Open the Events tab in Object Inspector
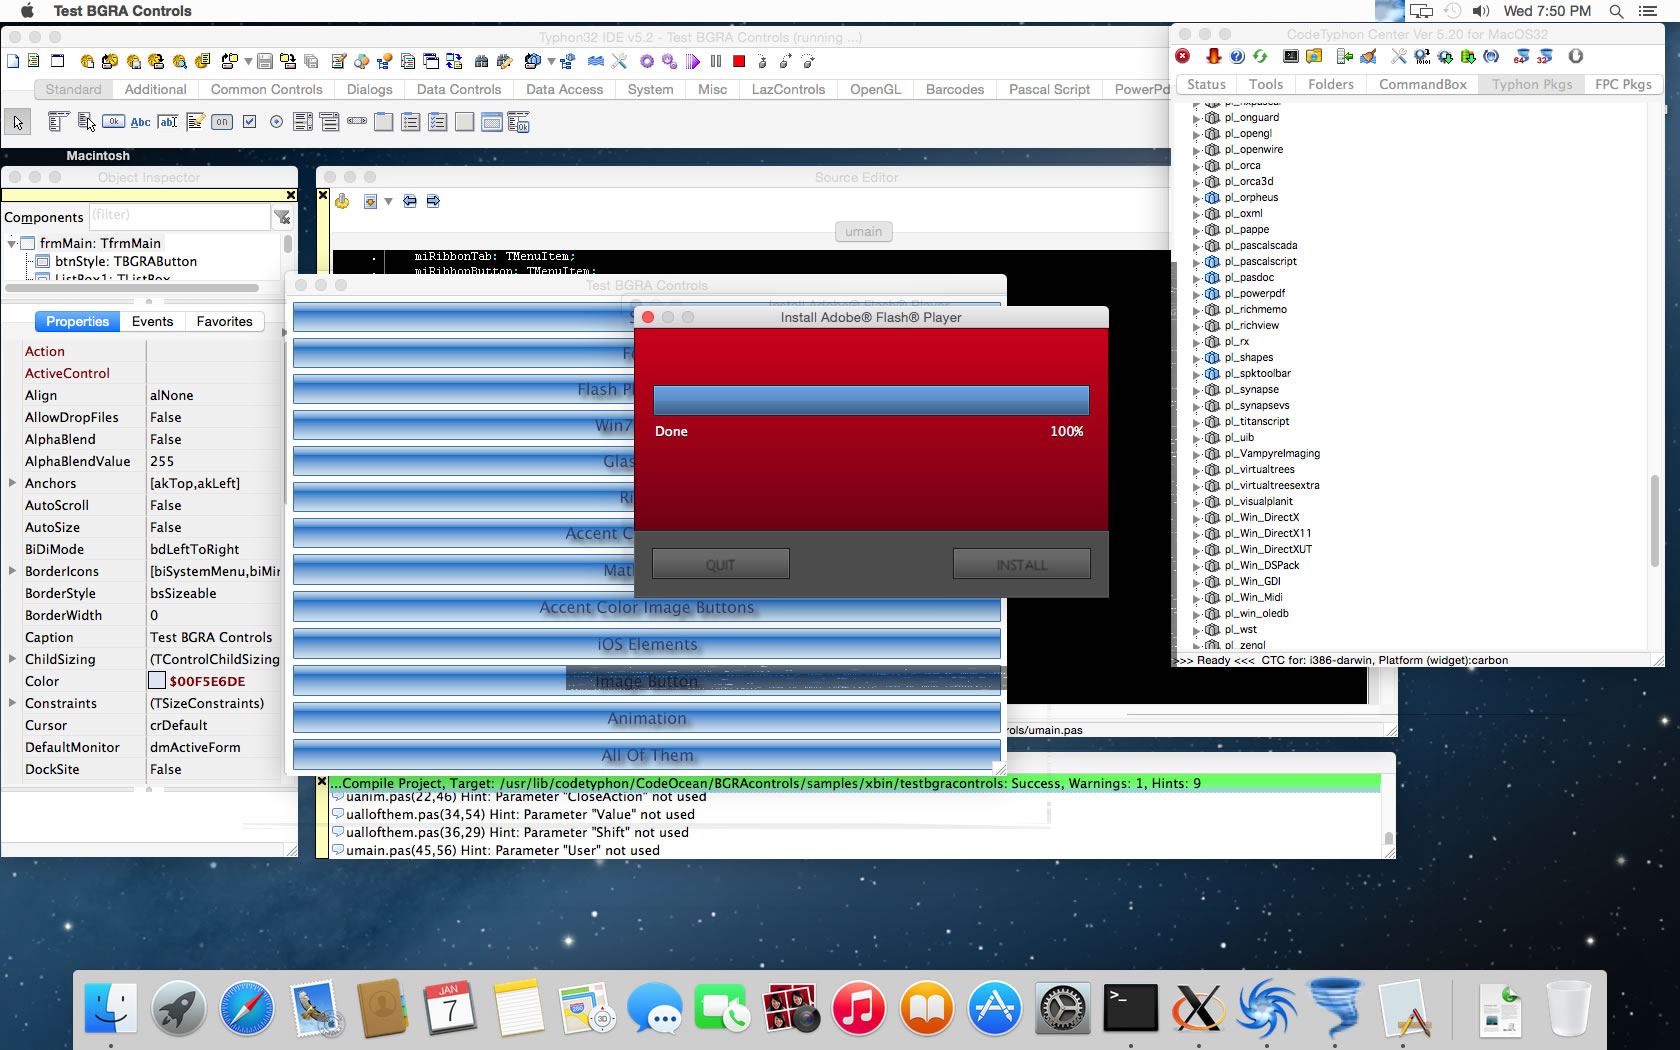The height and width of the screenshot is (1050, 1680). (x=152, y=321)
